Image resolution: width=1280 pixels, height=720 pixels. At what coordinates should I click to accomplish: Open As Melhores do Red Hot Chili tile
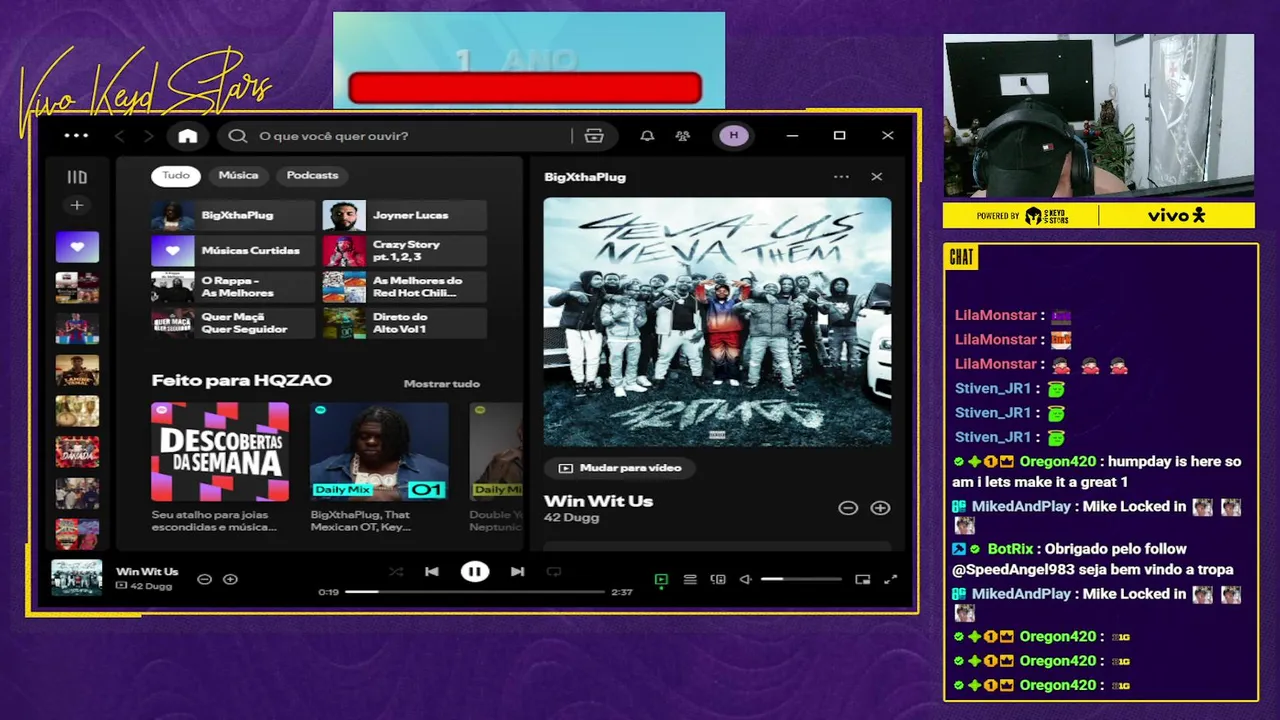tap(404, 287)
